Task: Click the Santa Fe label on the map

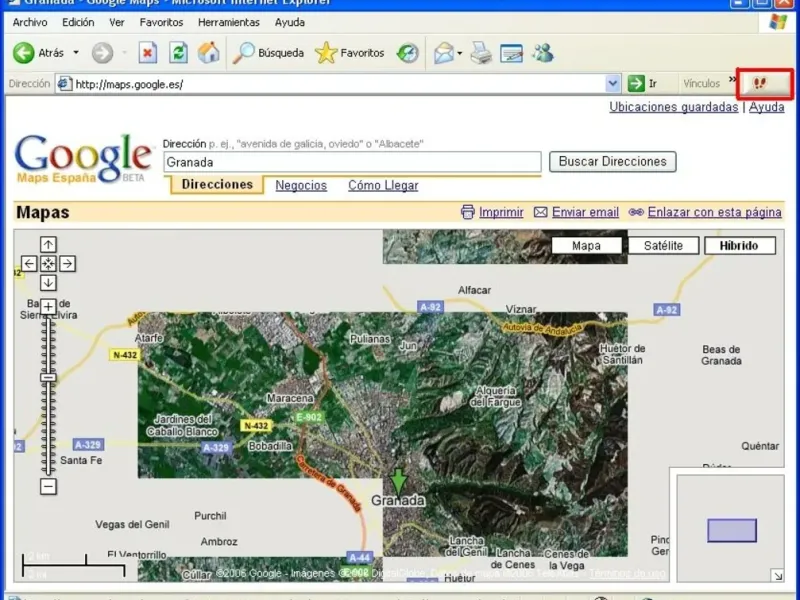Action: pos(81,461)
